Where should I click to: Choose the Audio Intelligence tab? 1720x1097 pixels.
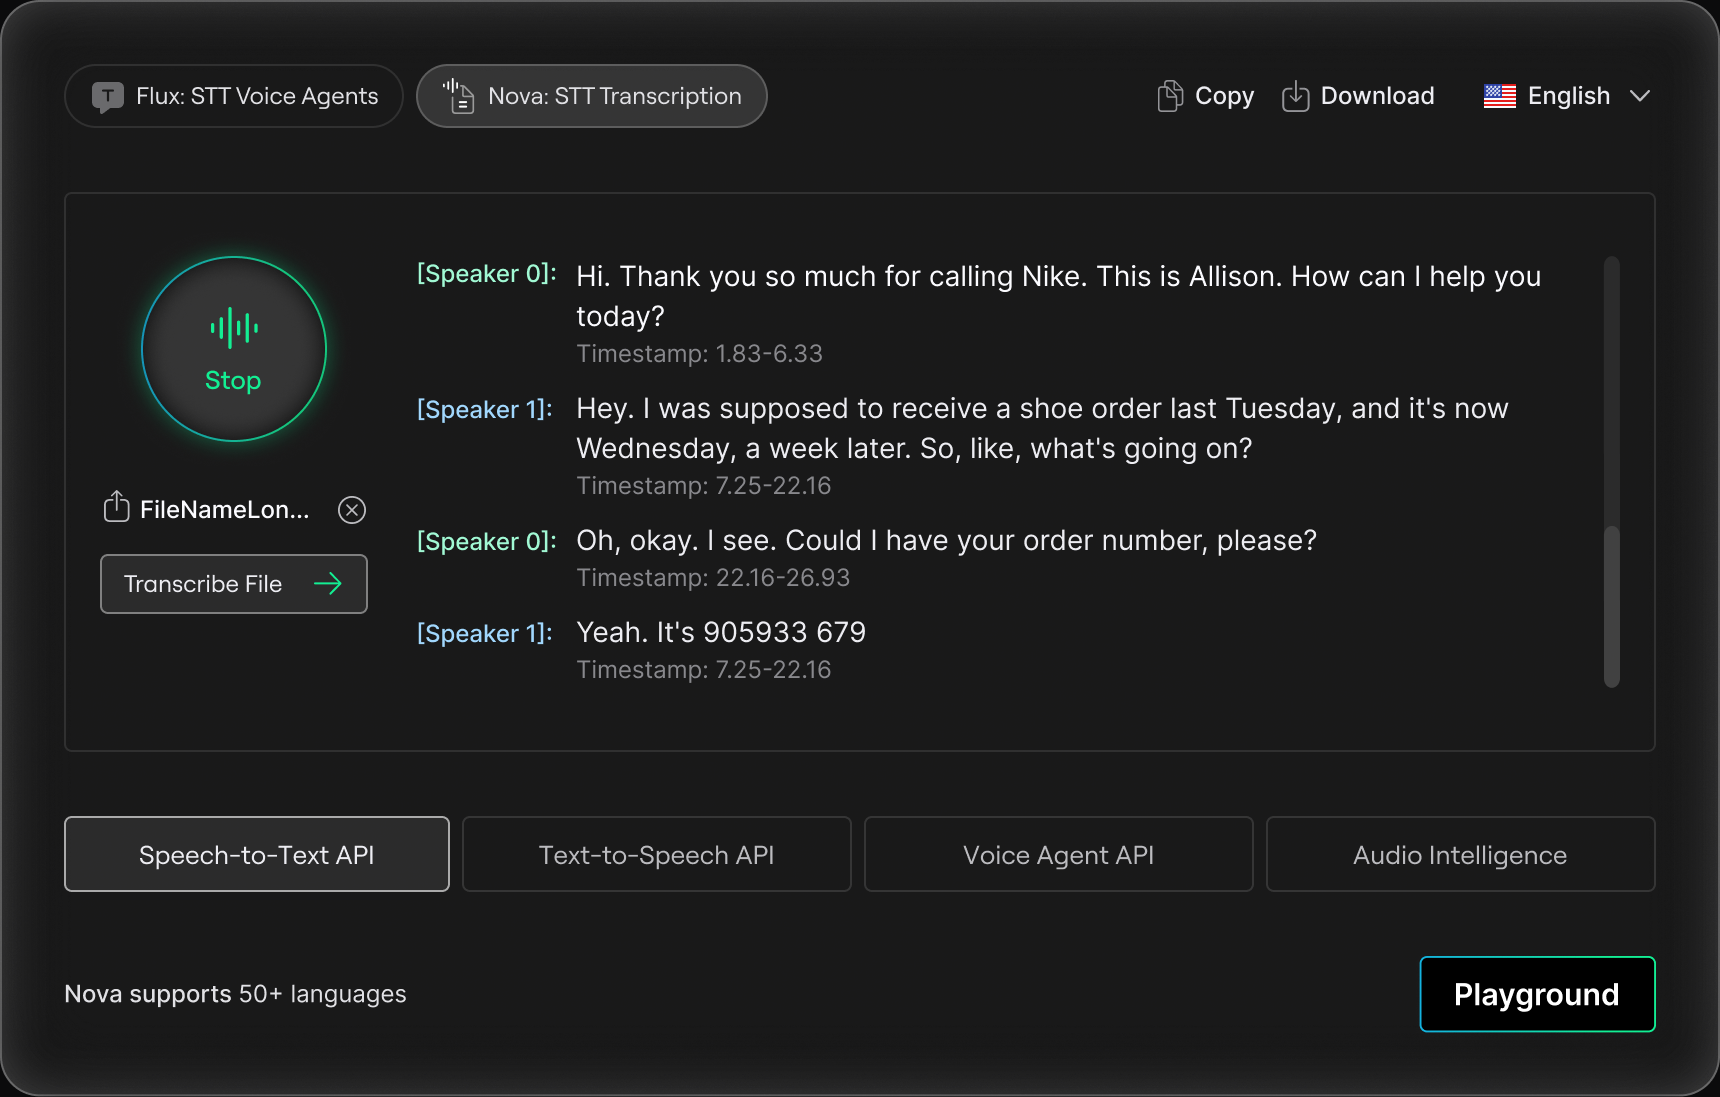[1461, 855]
